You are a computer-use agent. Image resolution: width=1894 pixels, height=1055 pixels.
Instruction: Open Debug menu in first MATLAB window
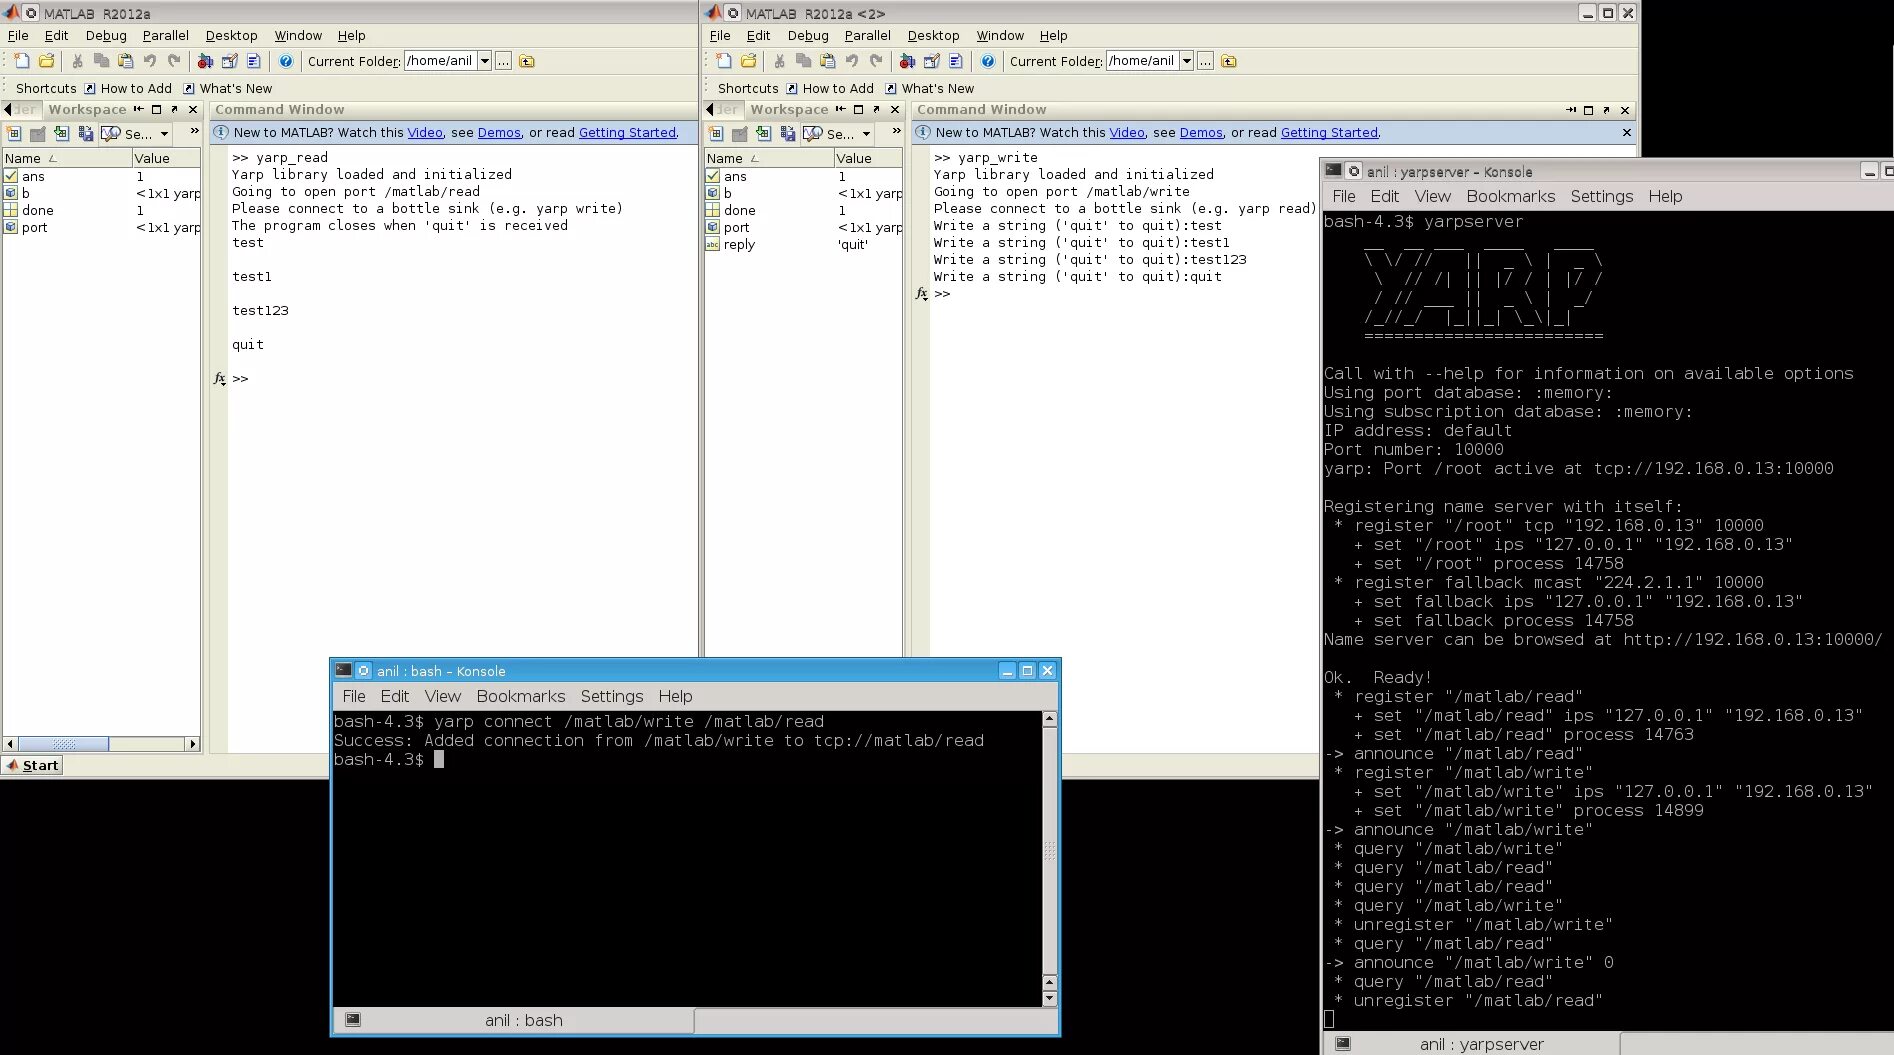click(106, 35)
